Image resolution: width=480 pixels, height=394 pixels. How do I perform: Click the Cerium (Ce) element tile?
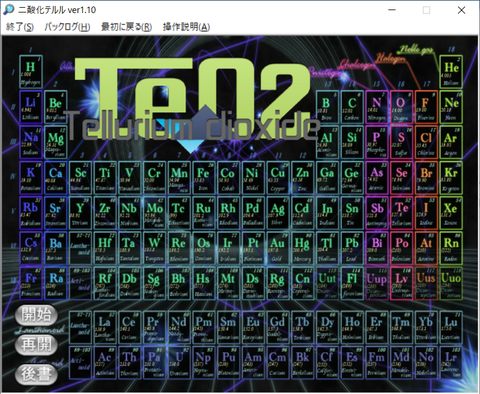pos(130,327)
